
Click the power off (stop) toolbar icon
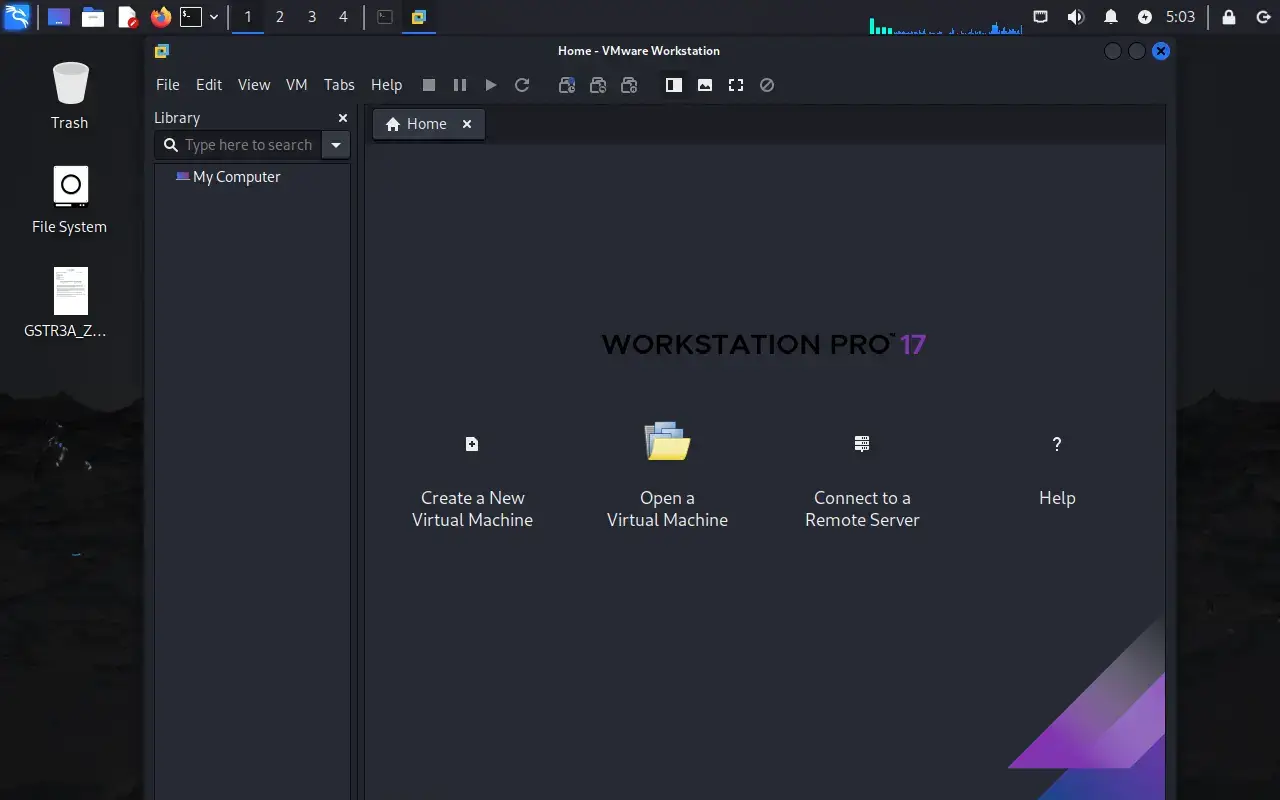click(429, 85)
